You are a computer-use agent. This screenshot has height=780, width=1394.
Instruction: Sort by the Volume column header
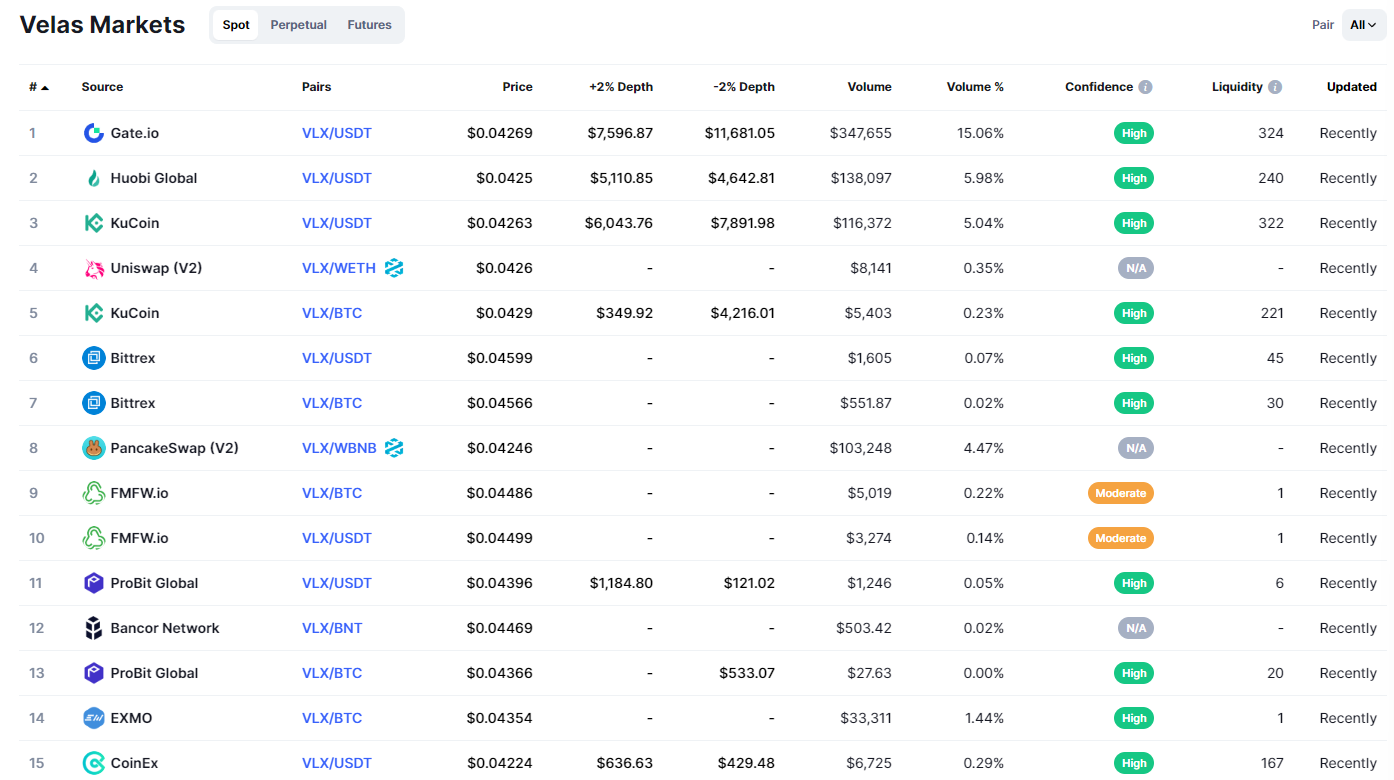coord(869,87)
